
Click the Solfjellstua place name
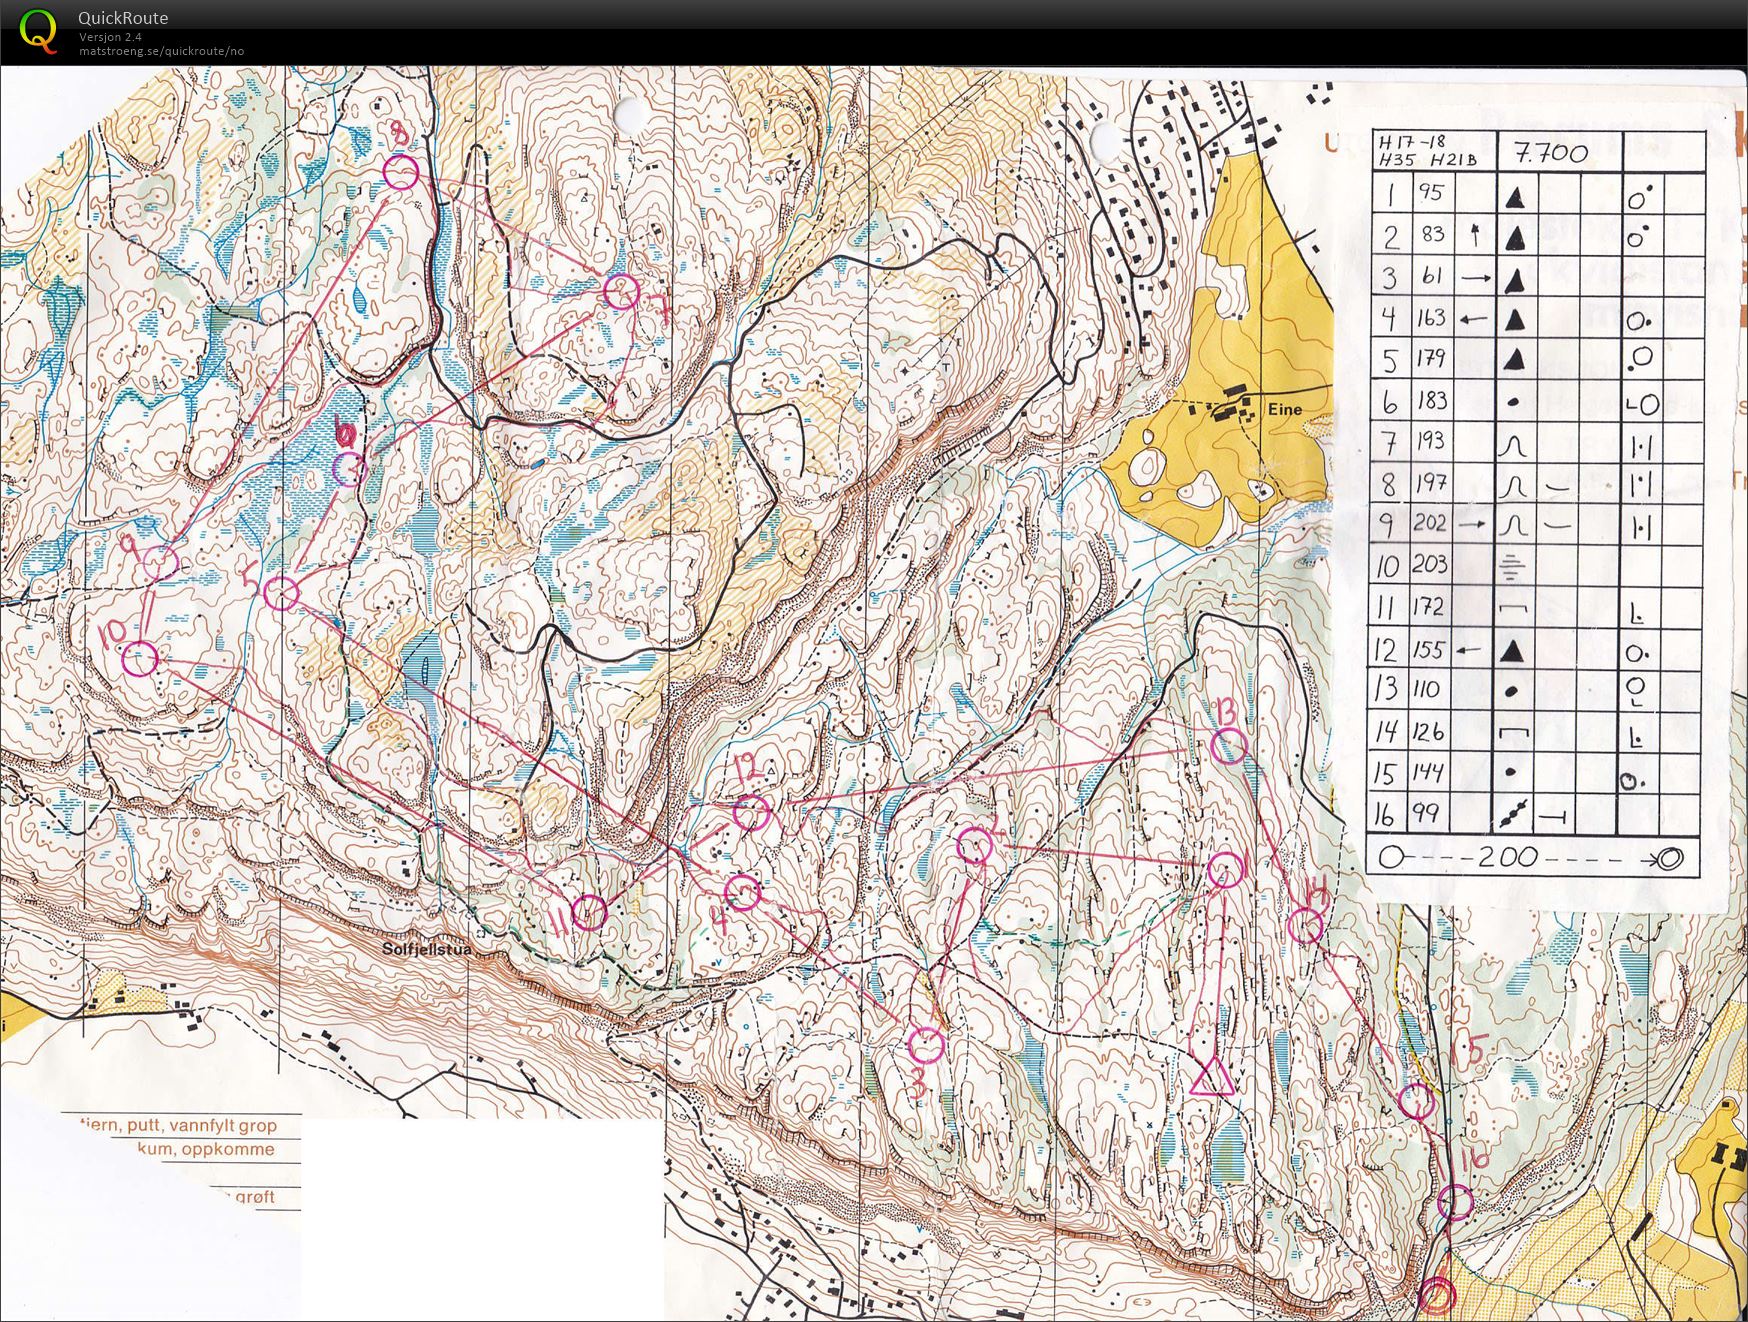pyautogui.click(x=427, y=948)
